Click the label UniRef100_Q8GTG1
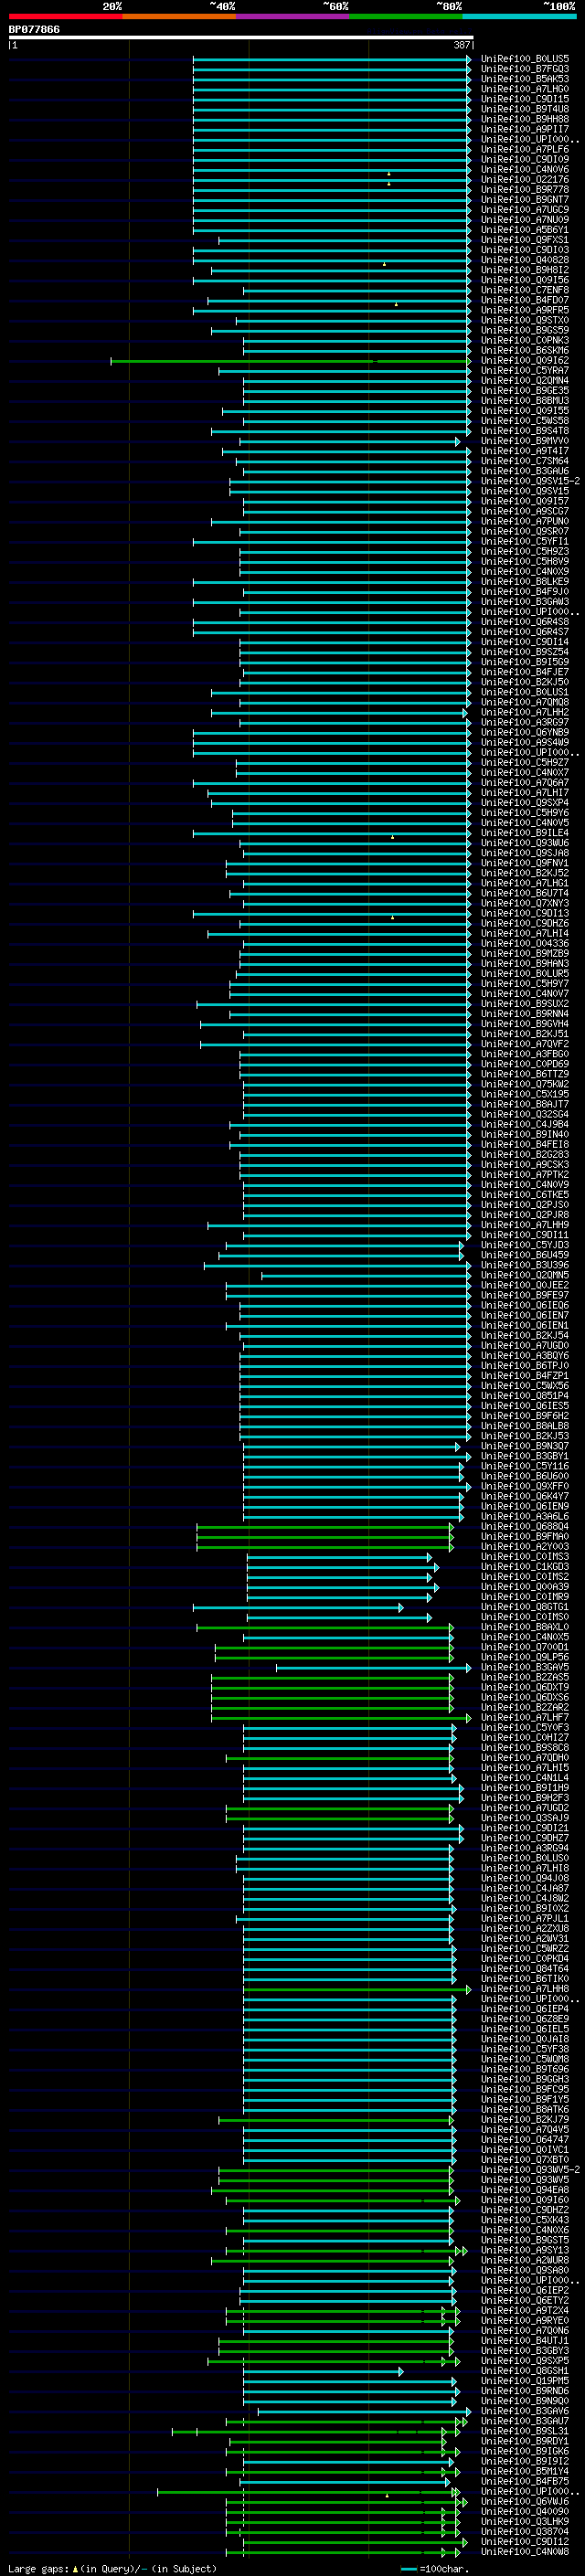The image size is (585, 2576). click(525, 1607)
